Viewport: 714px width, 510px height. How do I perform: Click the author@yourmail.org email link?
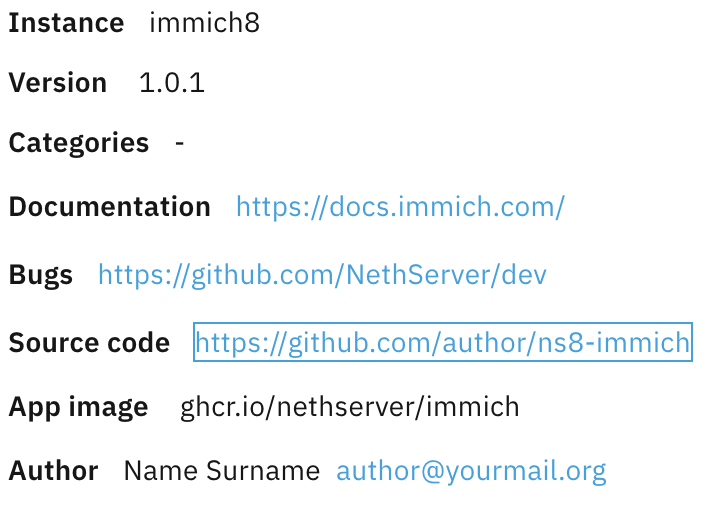(471, 471)
